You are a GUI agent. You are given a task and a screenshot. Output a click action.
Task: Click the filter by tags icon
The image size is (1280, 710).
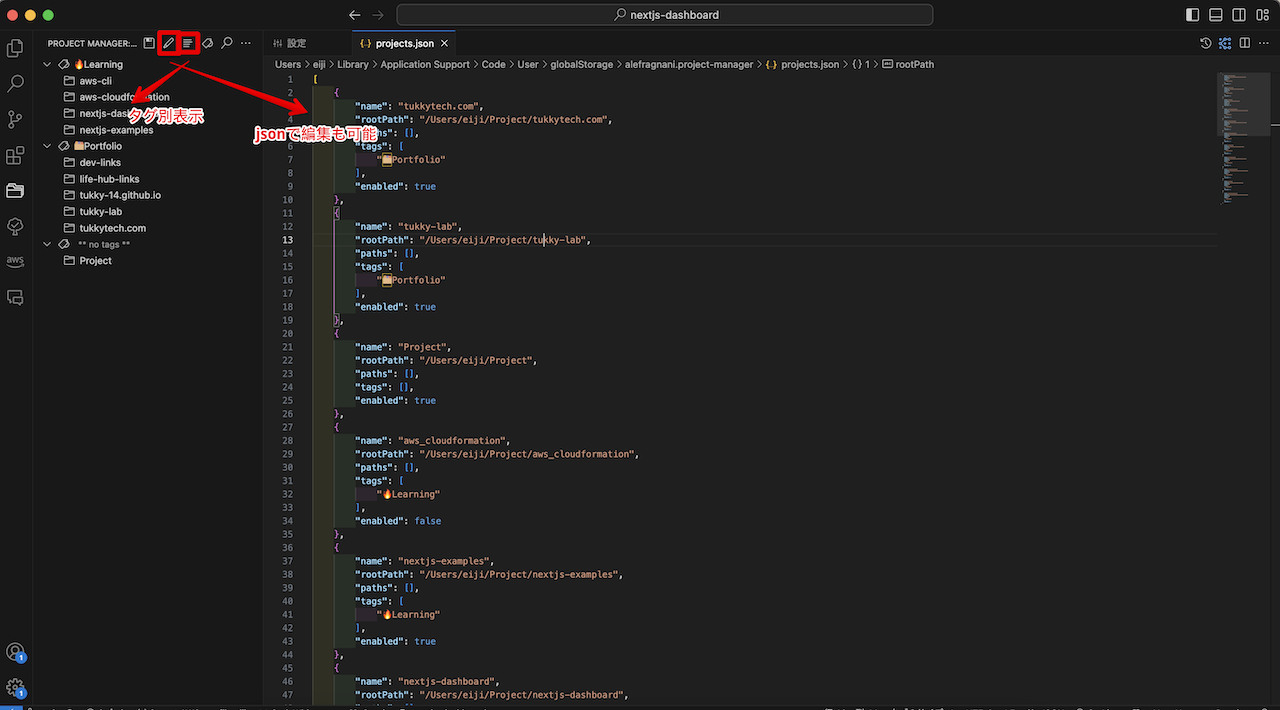208,43
